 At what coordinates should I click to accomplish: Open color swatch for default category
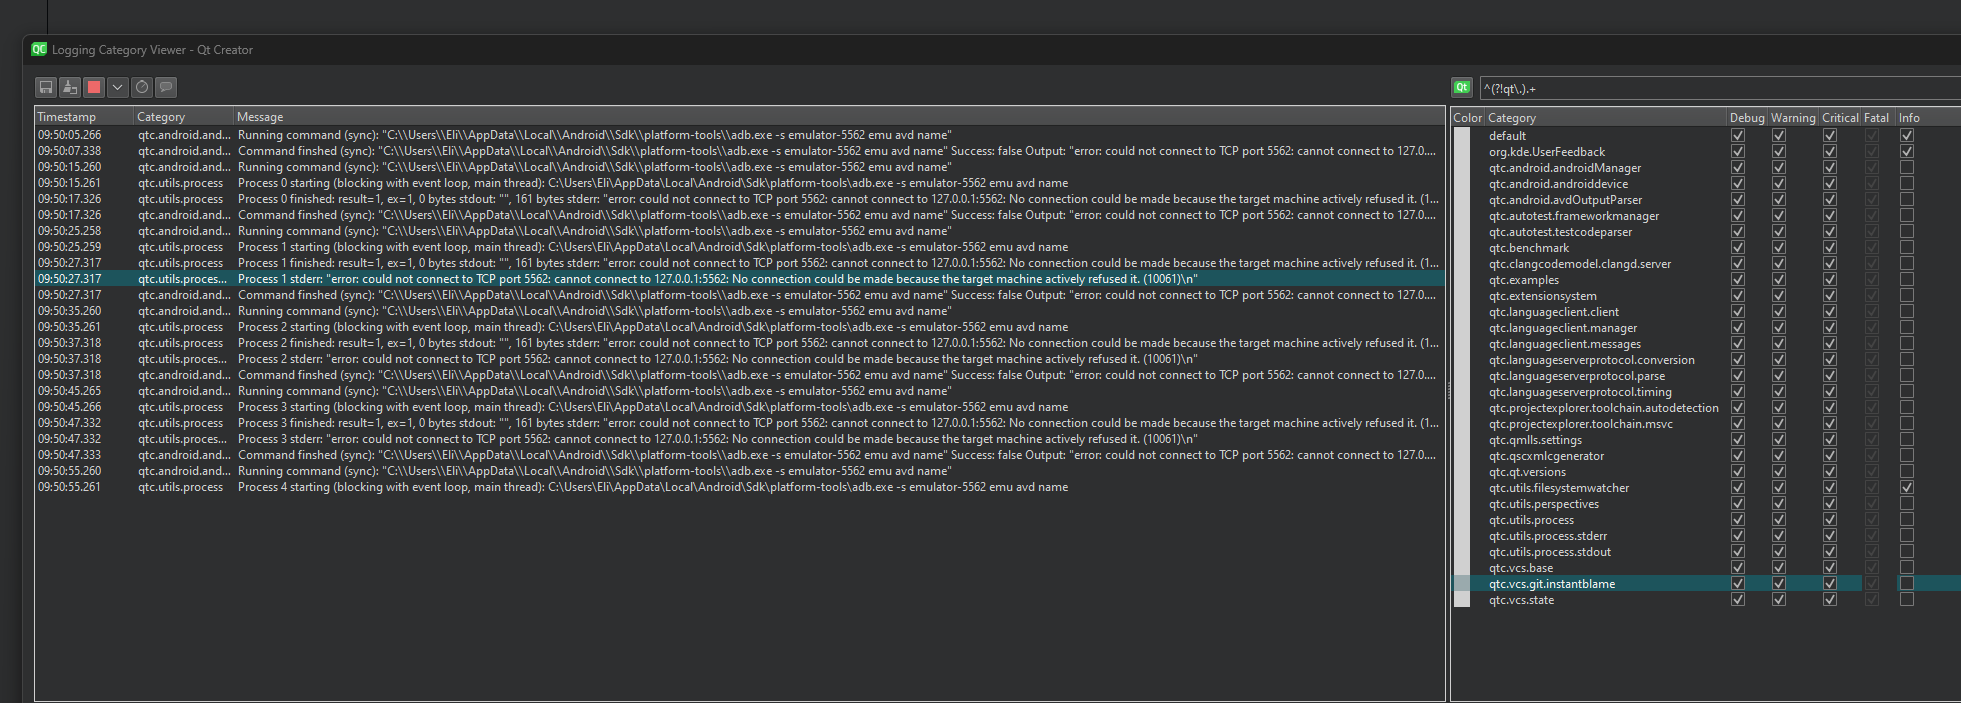(1462, 136)
